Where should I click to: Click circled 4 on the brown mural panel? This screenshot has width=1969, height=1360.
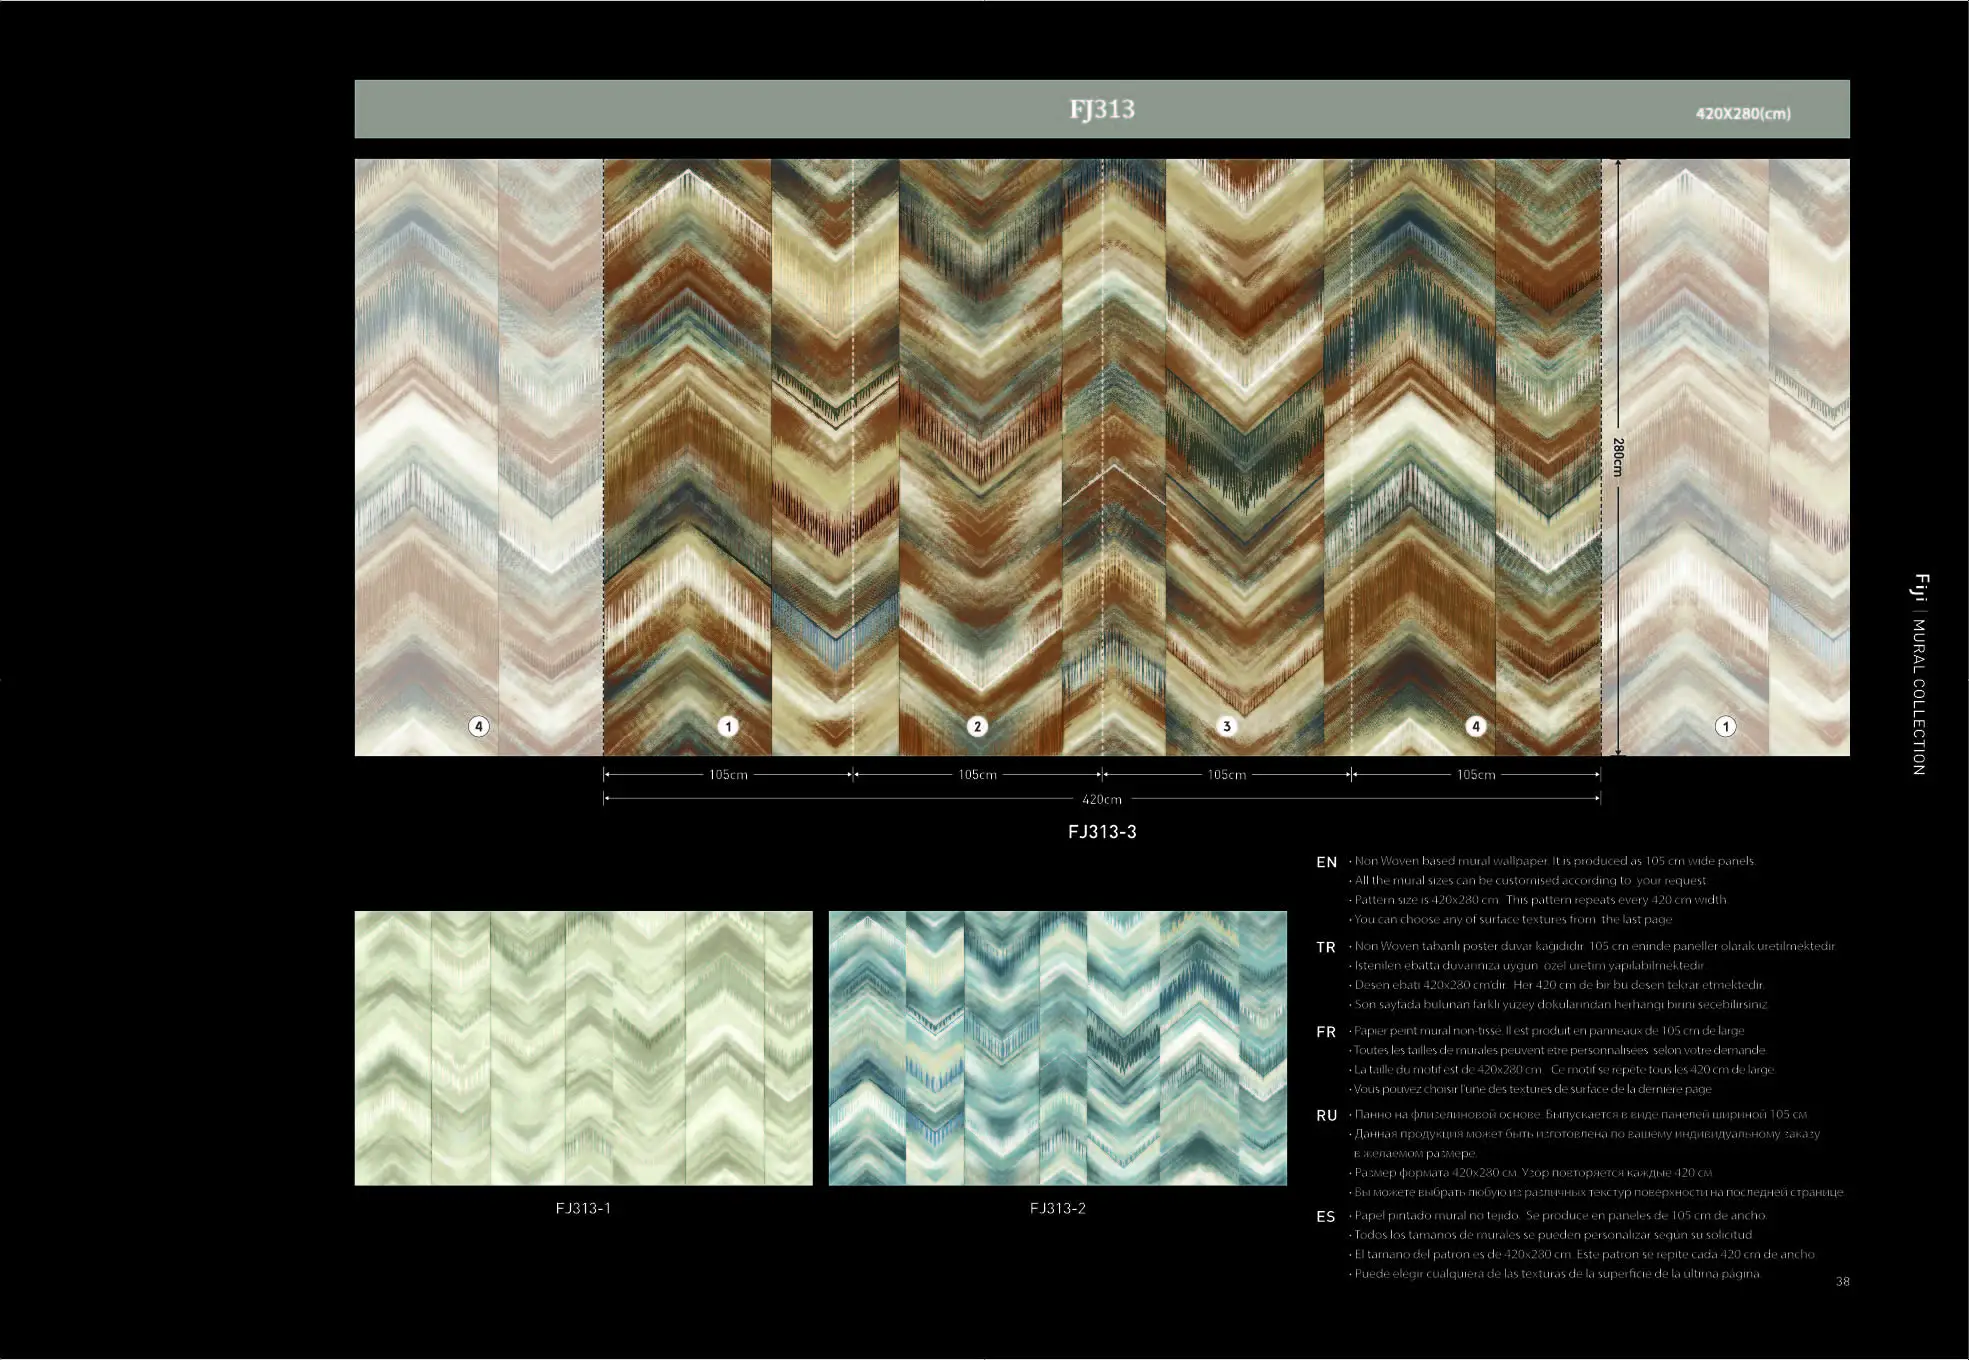(x=1475, y=726)
